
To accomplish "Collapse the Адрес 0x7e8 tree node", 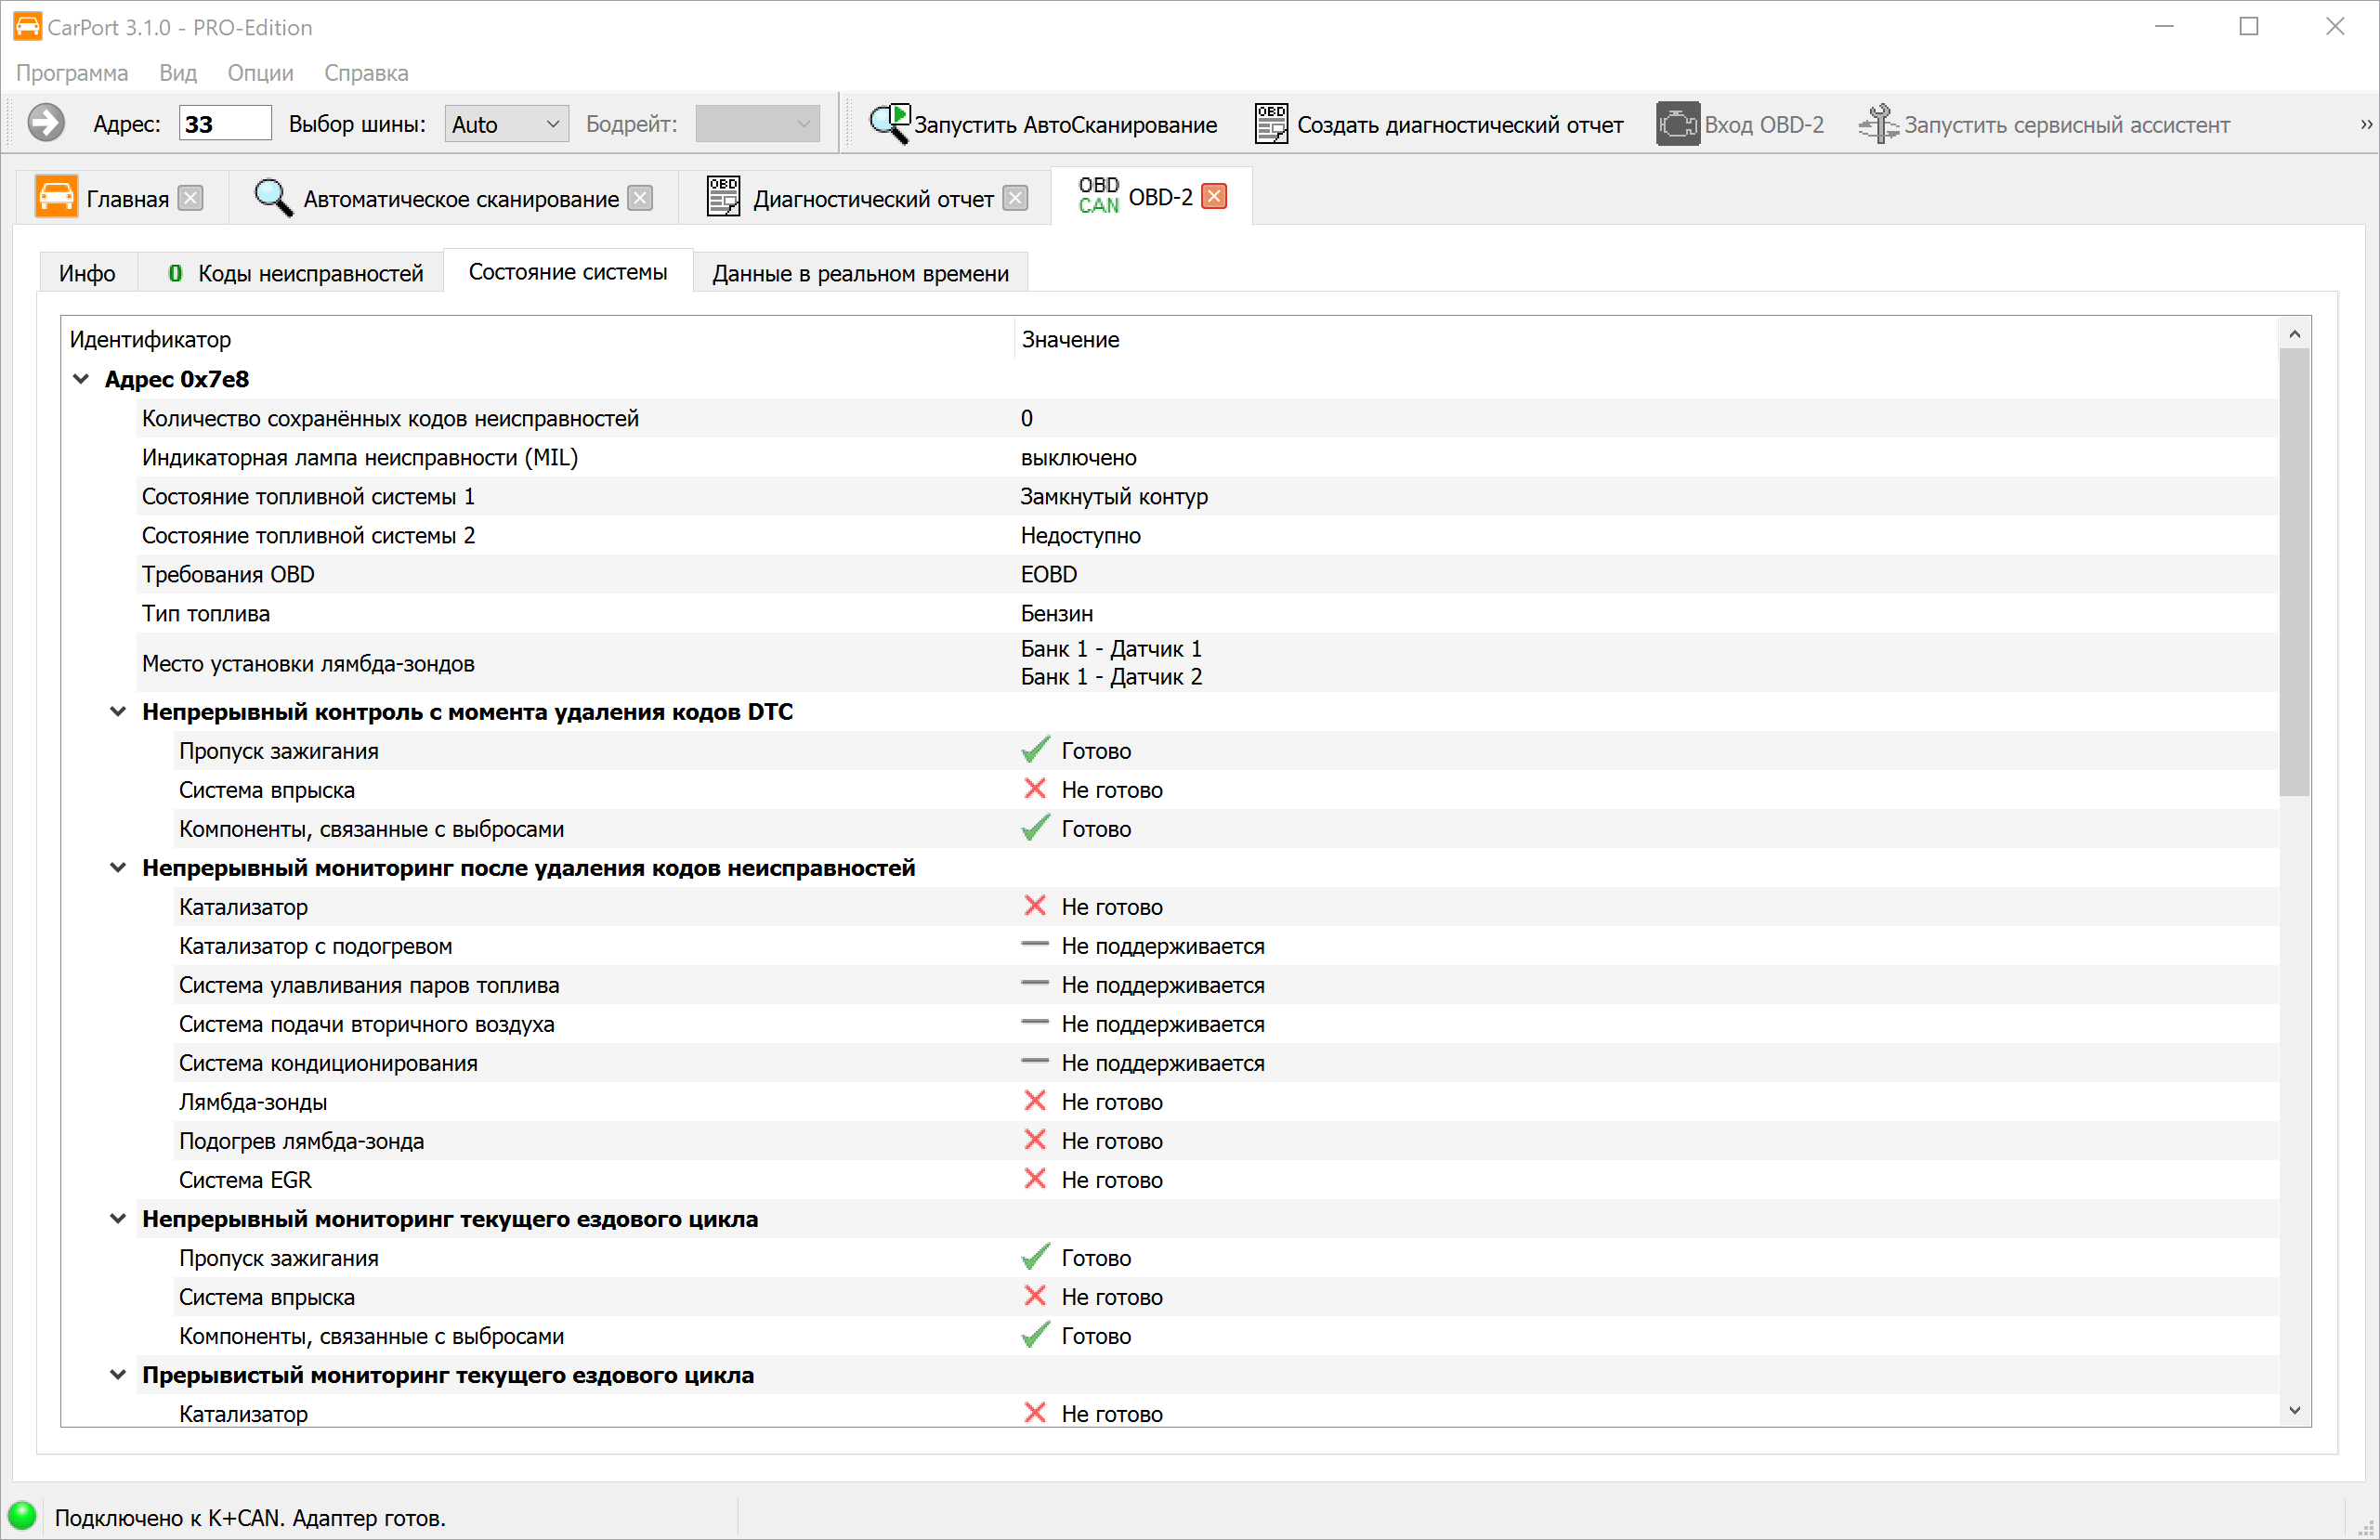I will [81, 379].
